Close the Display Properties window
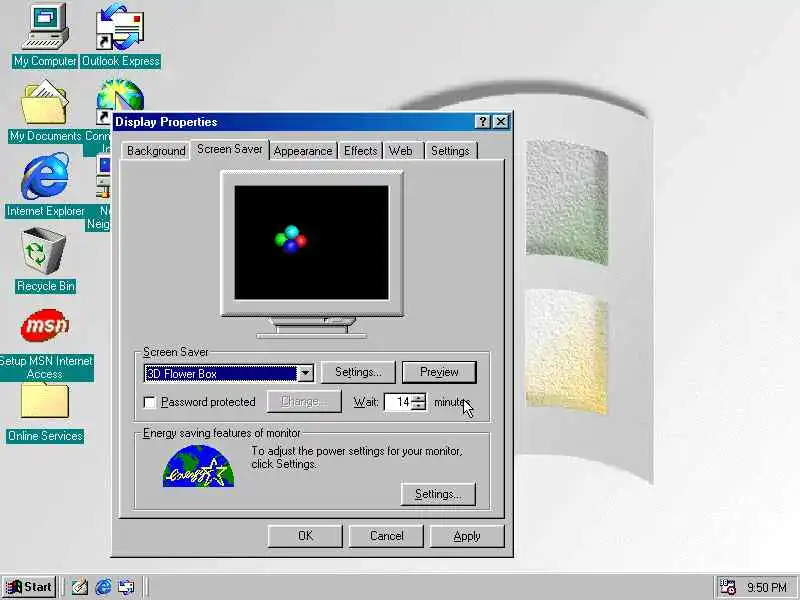This screenshot has height=600, width=800. [501, 121]
